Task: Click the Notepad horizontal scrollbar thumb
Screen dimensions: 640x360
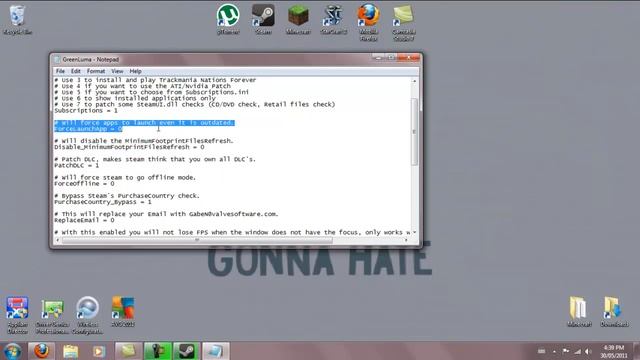Action: pos(197,240)
